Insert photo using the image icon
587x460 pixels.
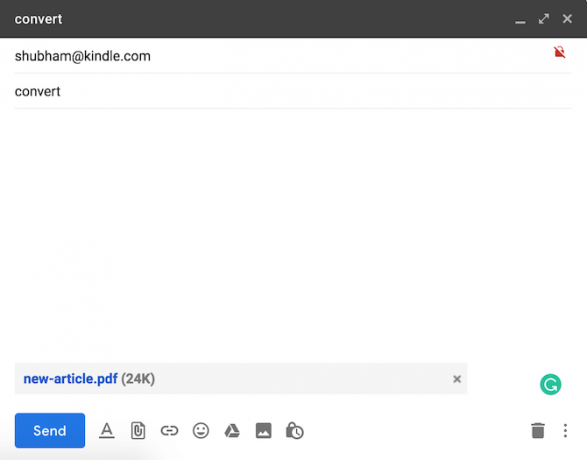click(264, 430)
